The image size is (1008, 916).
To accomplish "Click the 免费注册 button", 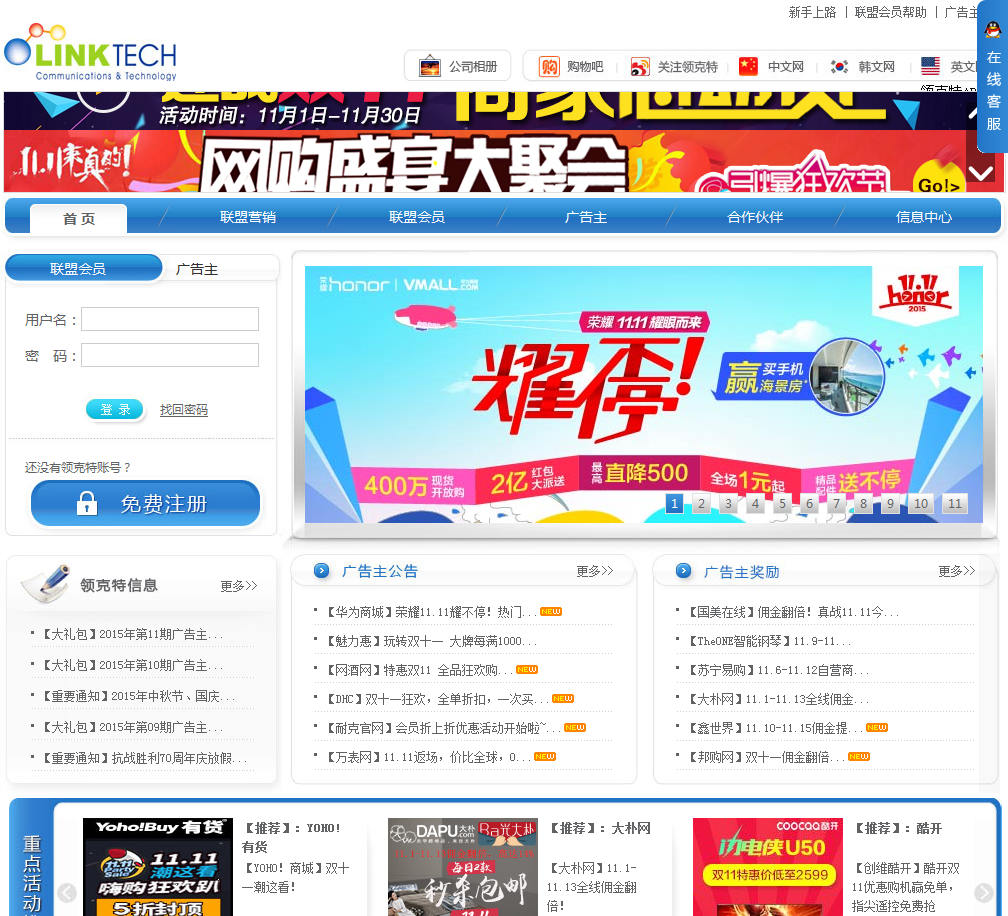I will click(145, 503).
